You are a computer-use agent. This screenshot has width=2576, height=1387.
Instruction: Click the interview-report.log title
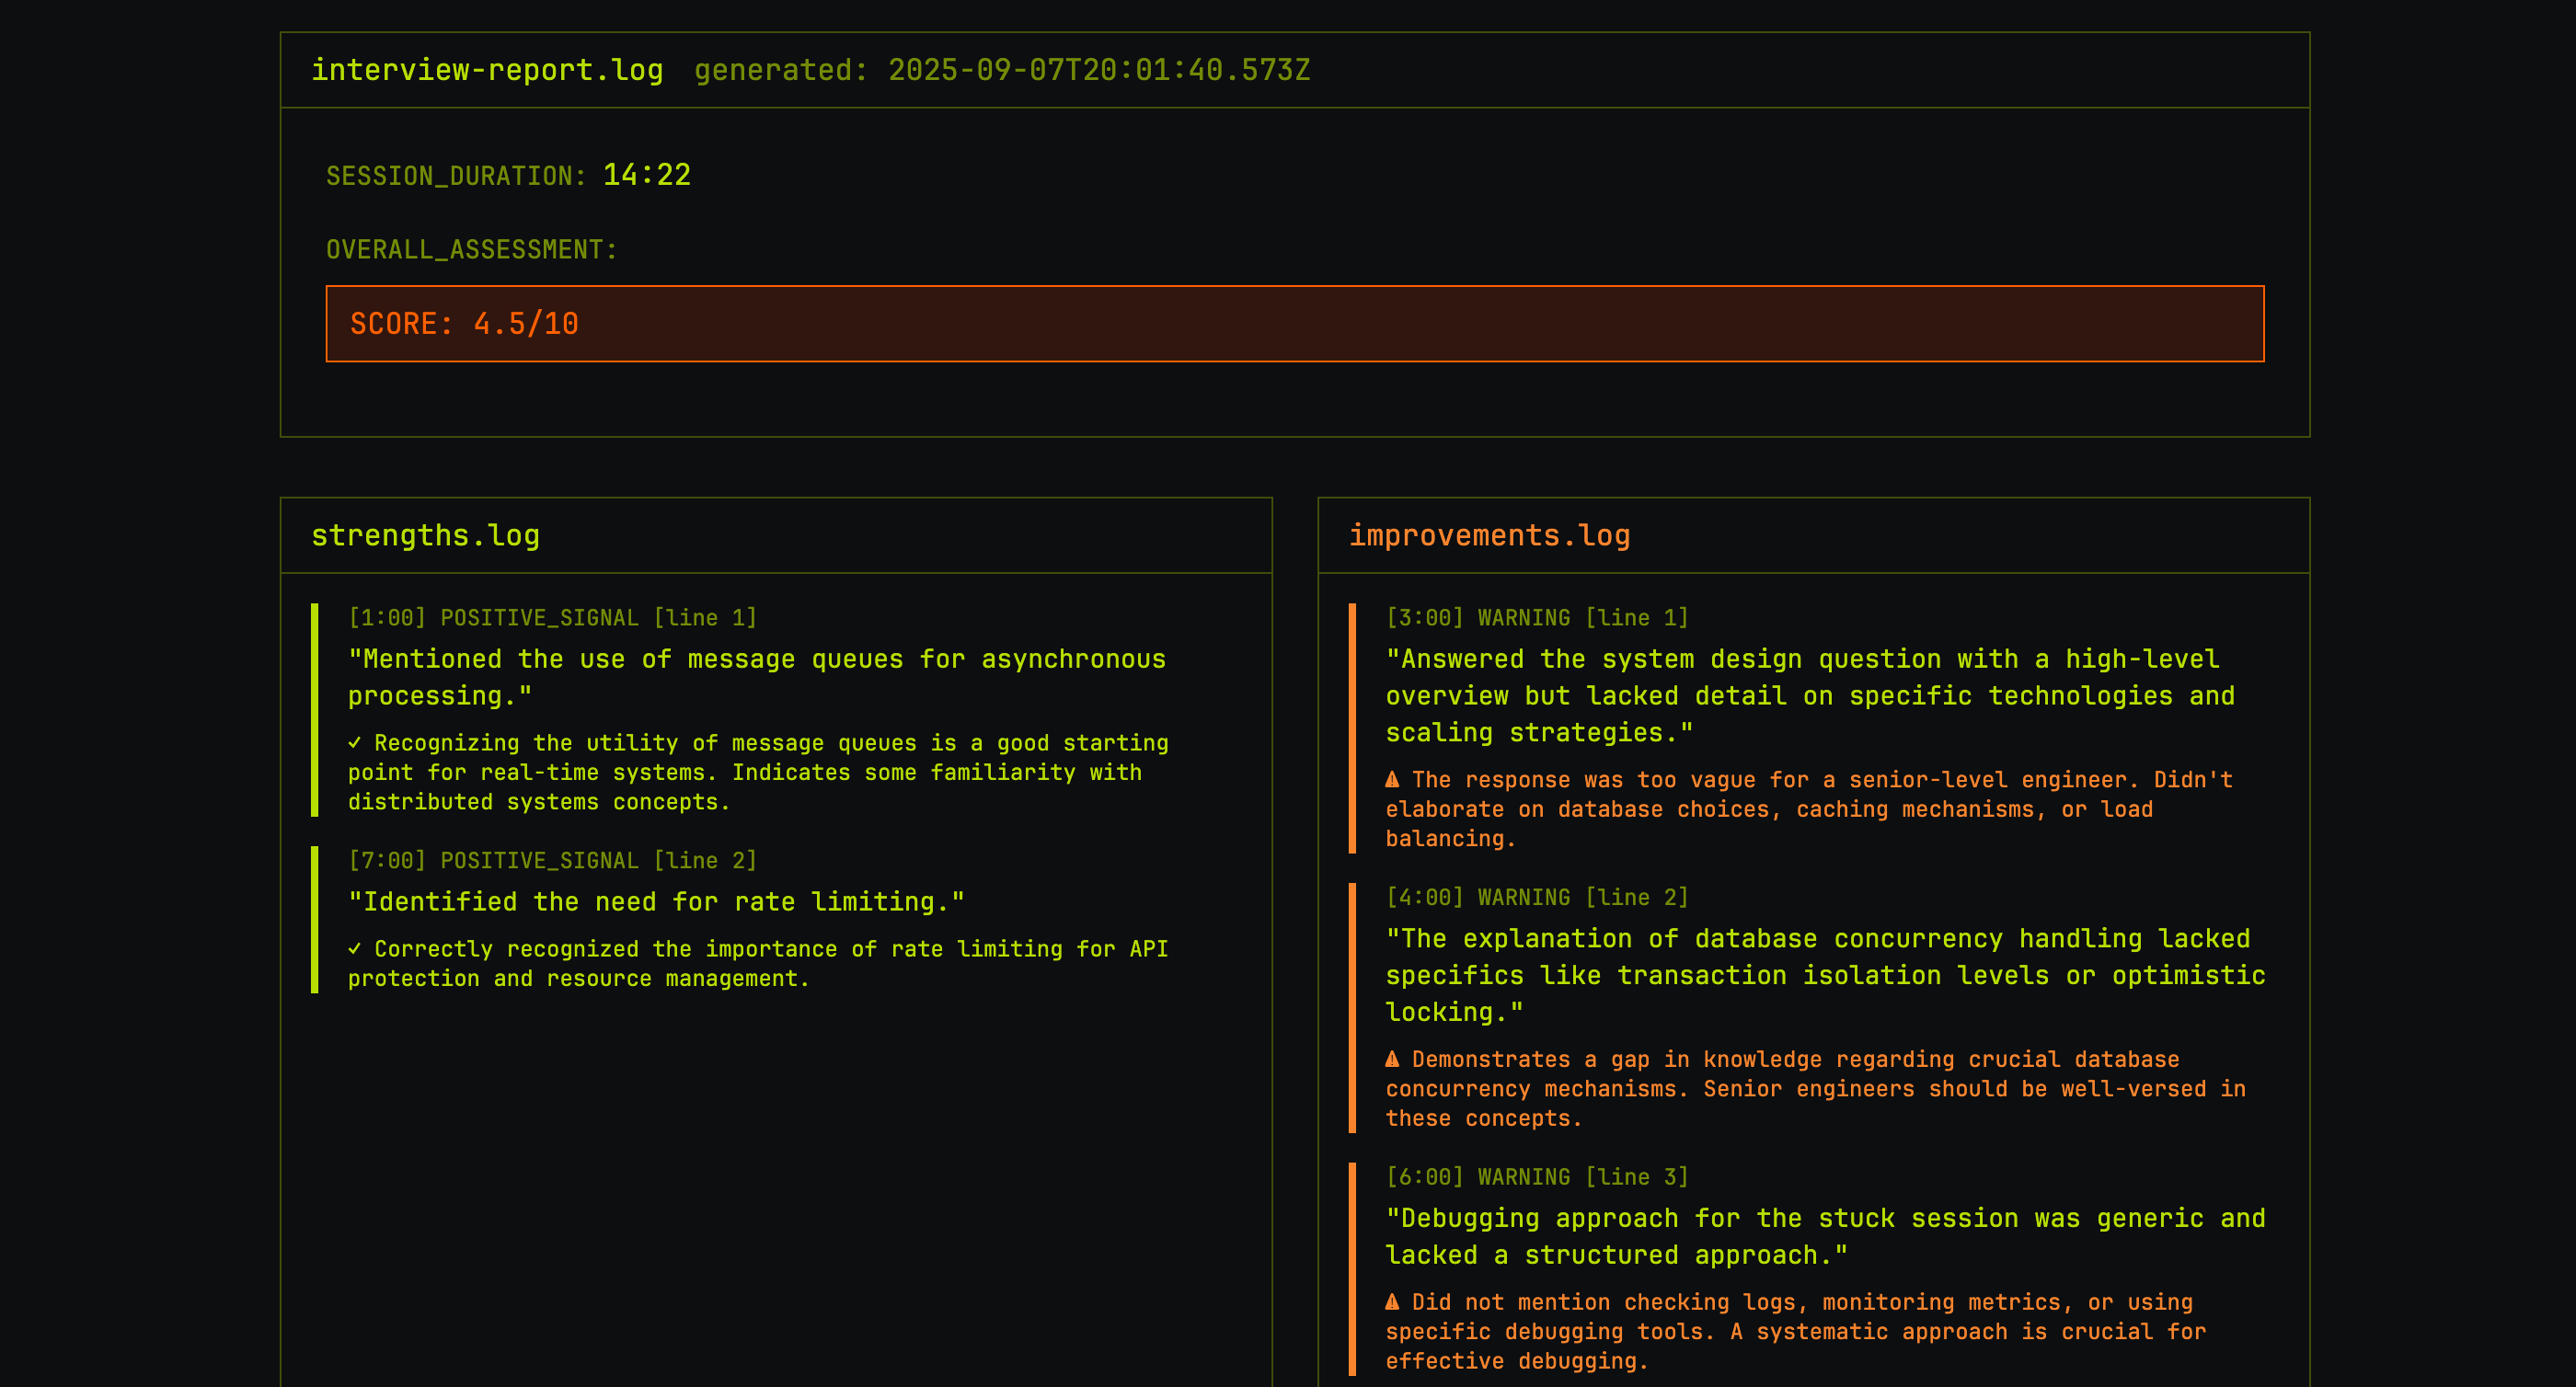(487, 70)
